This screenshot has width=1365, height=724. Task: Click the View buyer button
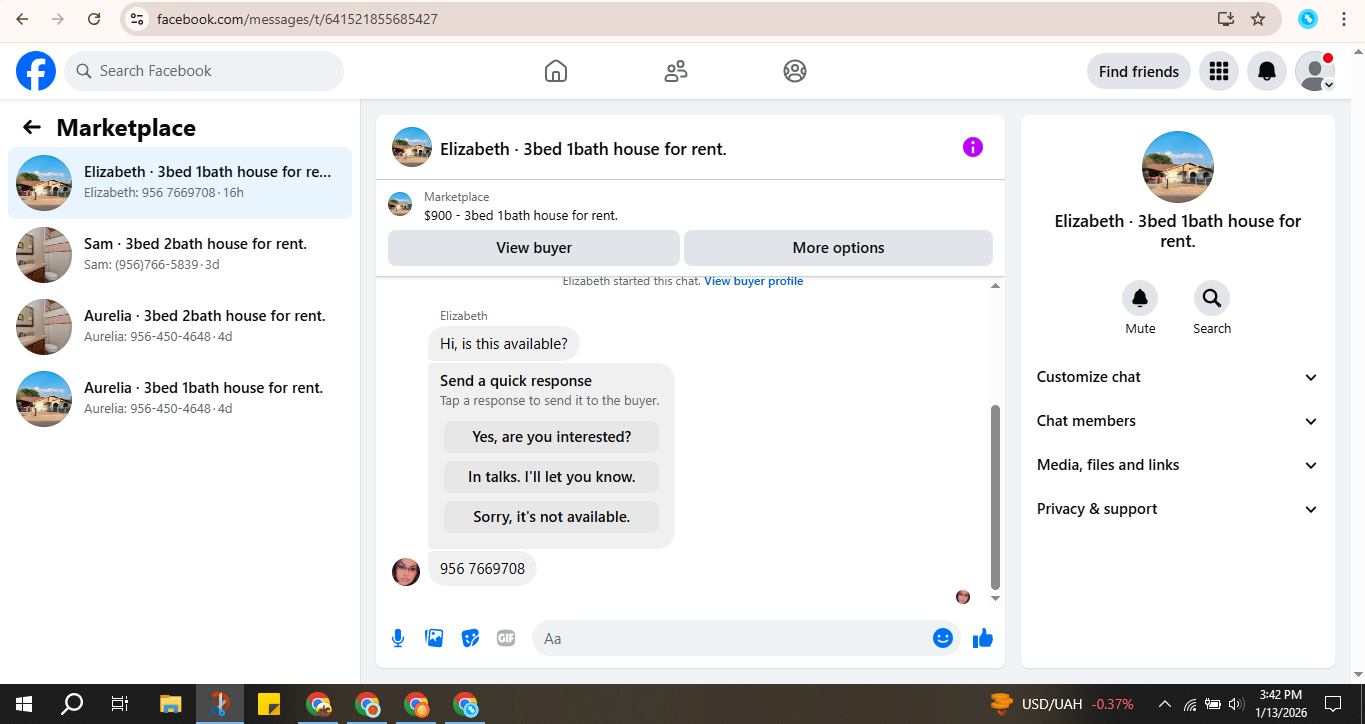pyautogui.click(x=534, y=248)
